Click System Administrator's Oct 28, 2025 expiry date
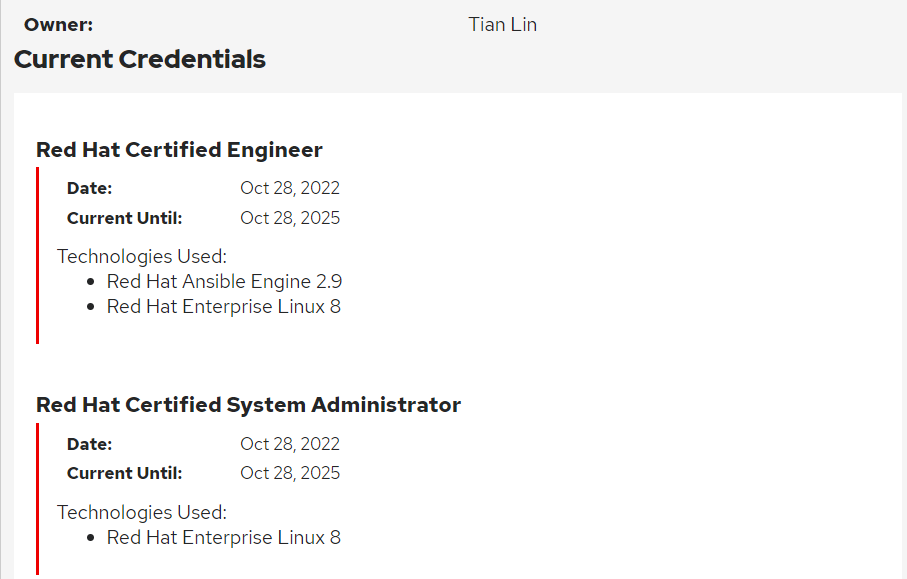This screenshot has width=907, height=579. tap(290, 474)
